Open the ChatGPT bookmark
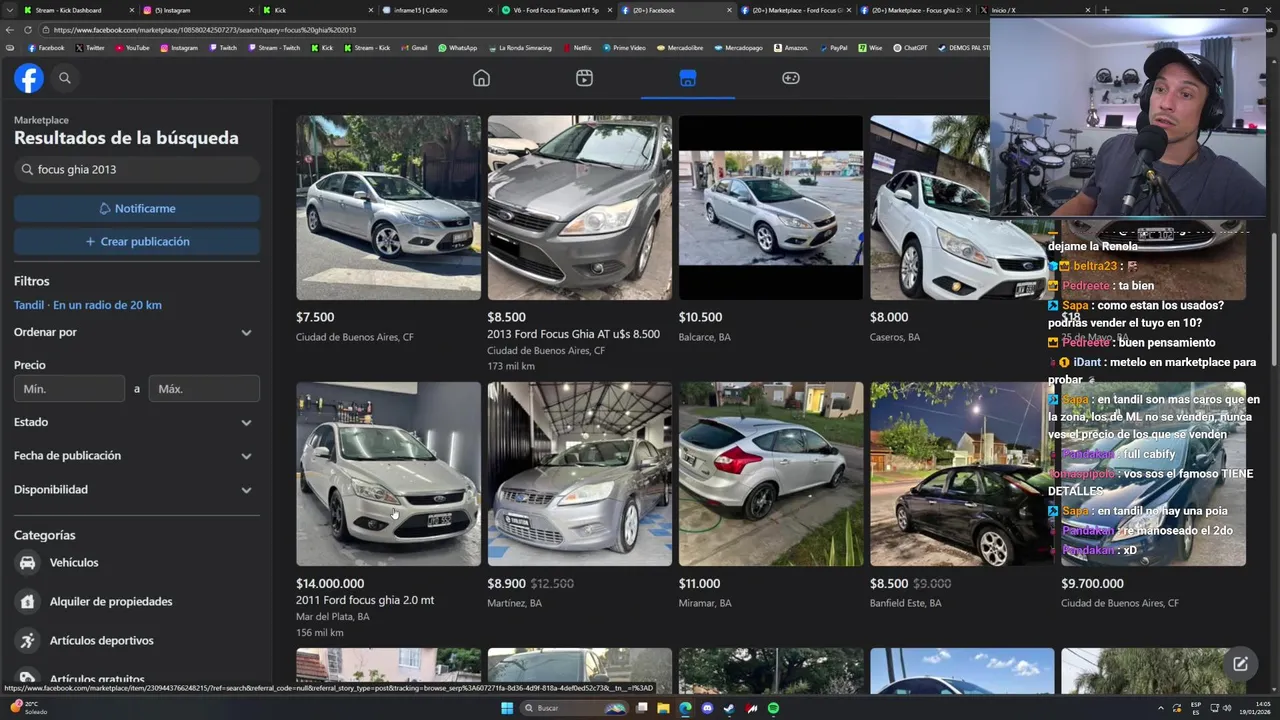Viewport: 1280px width, 720px height. pyautogui.click(x=910, y=48)
